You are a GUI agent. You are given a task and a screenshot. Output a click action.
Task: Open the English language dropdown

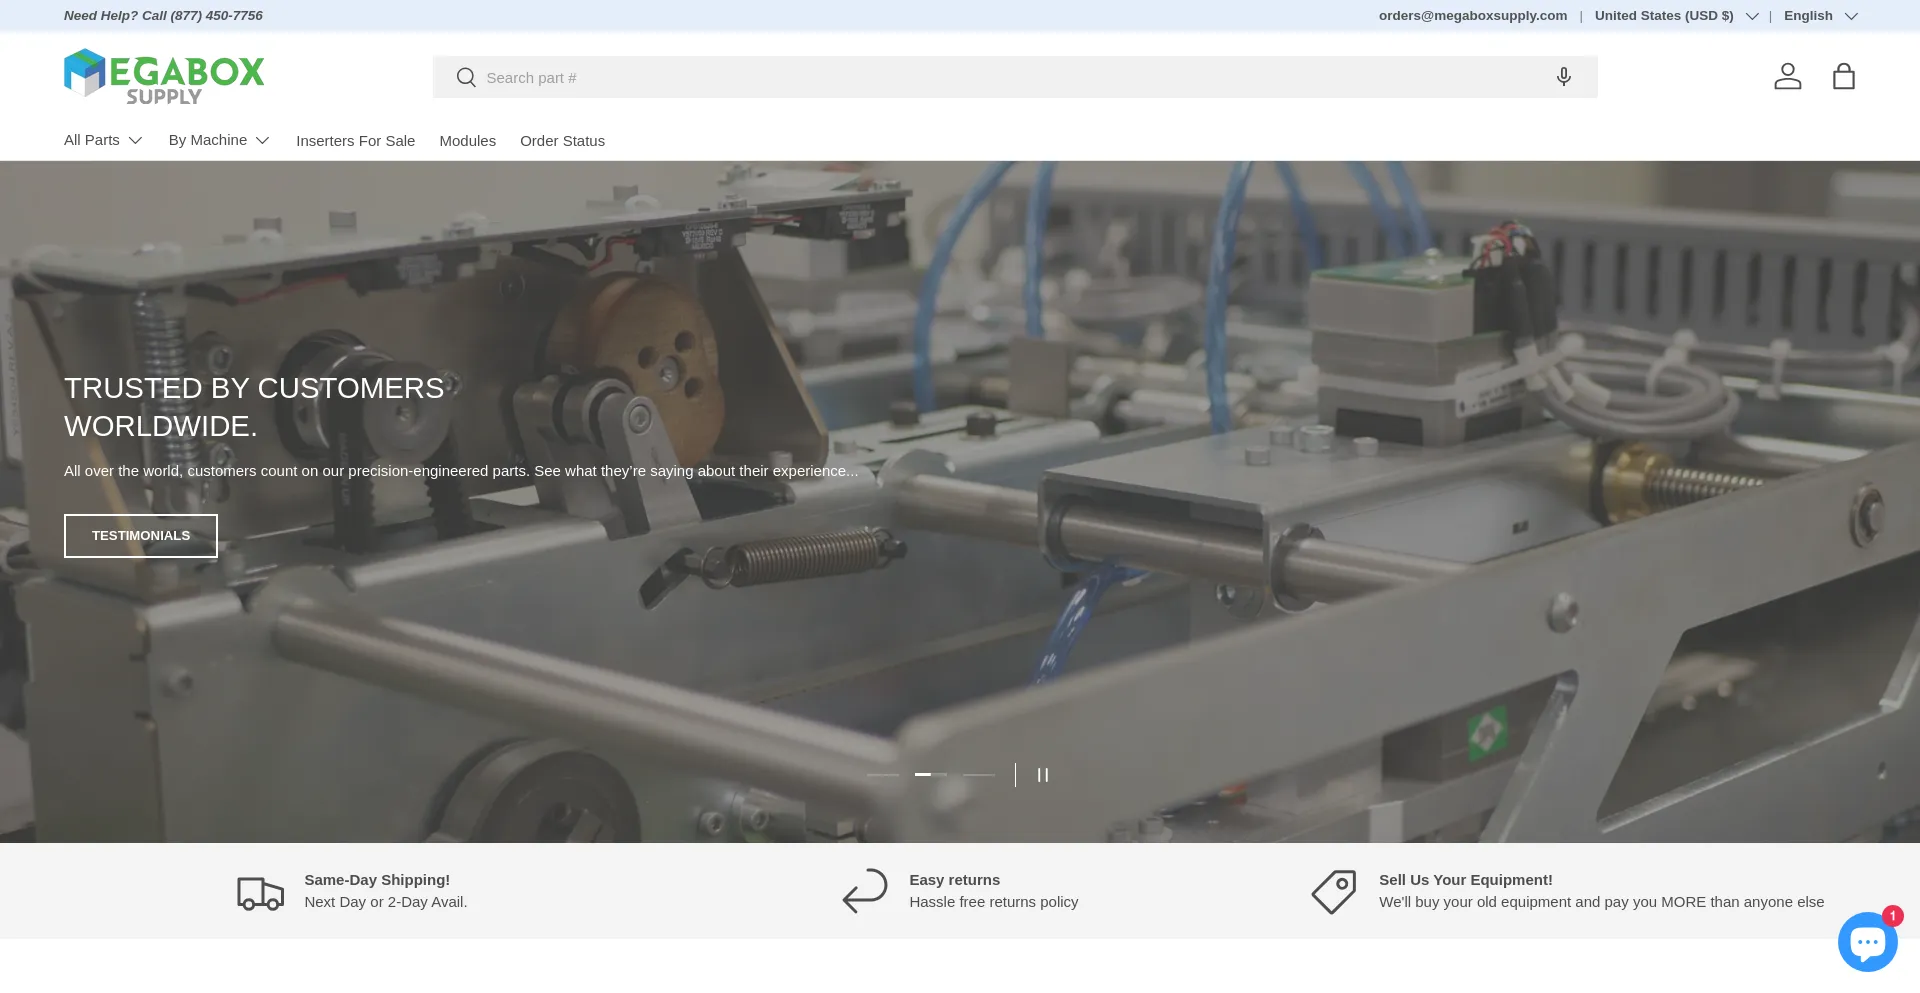click(x=1820, y=16)
